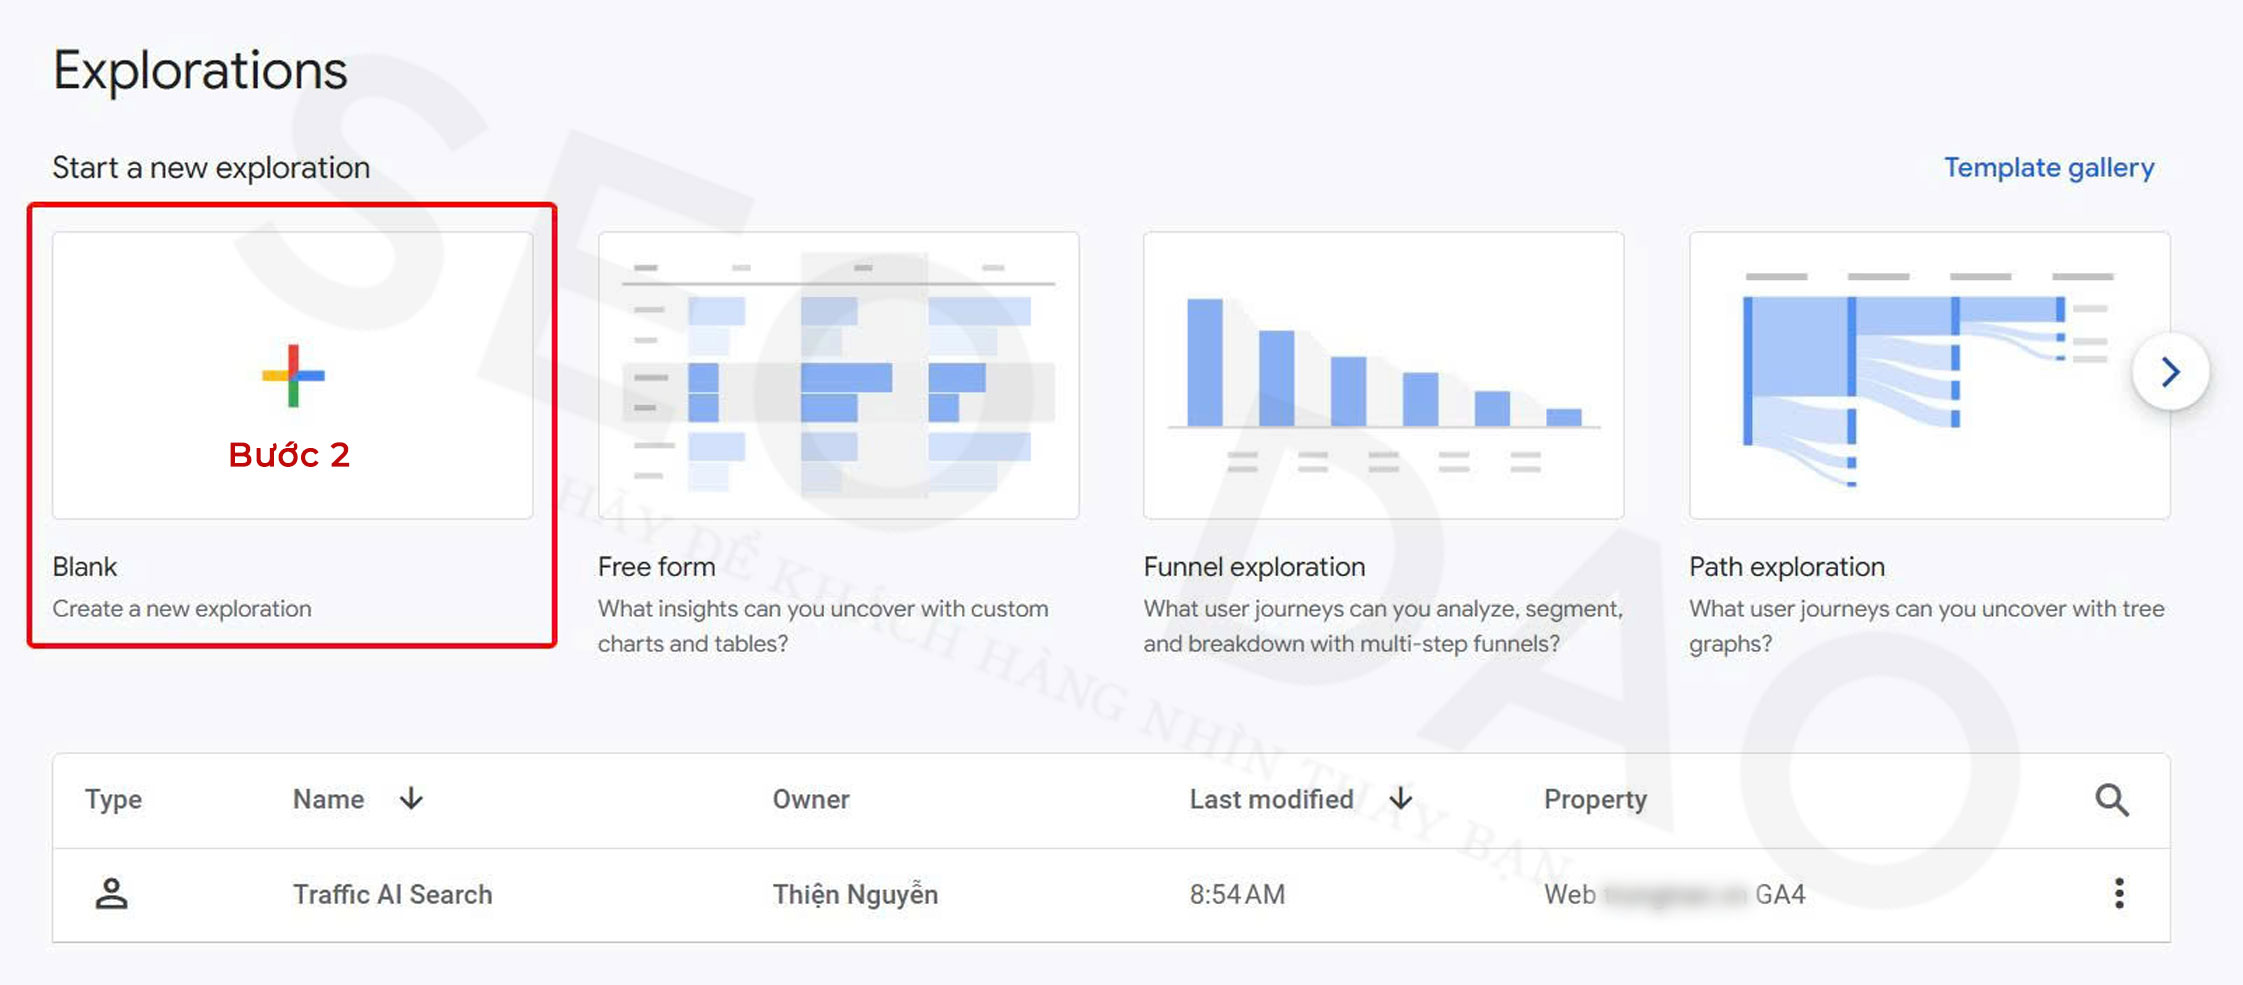Image resolution: width=2243 pixels, height=985 pixels.
Task: Click the person icon in the Type column
Action: tap(111, 894)
